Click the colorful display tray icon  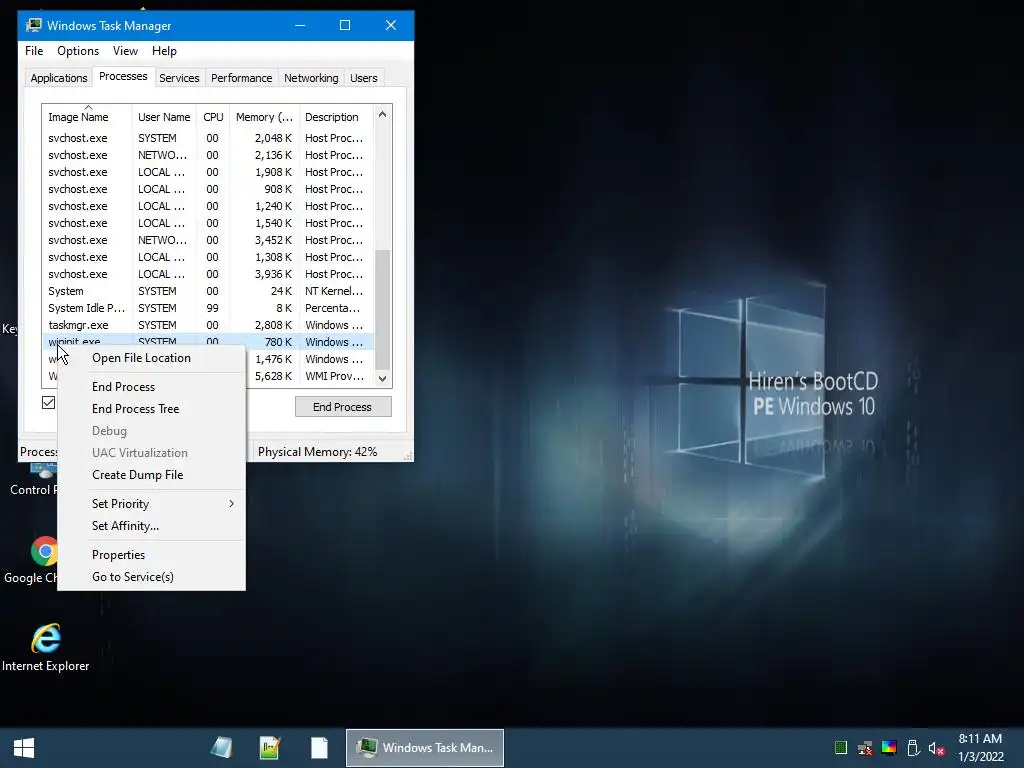point(889,748)
